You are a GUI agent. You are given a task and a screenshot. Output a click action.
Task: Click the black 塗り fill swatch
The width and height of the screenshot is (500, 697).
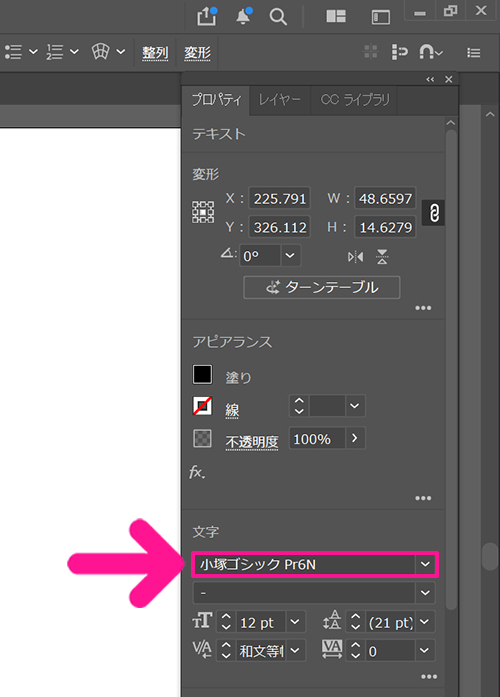(202, 374)
